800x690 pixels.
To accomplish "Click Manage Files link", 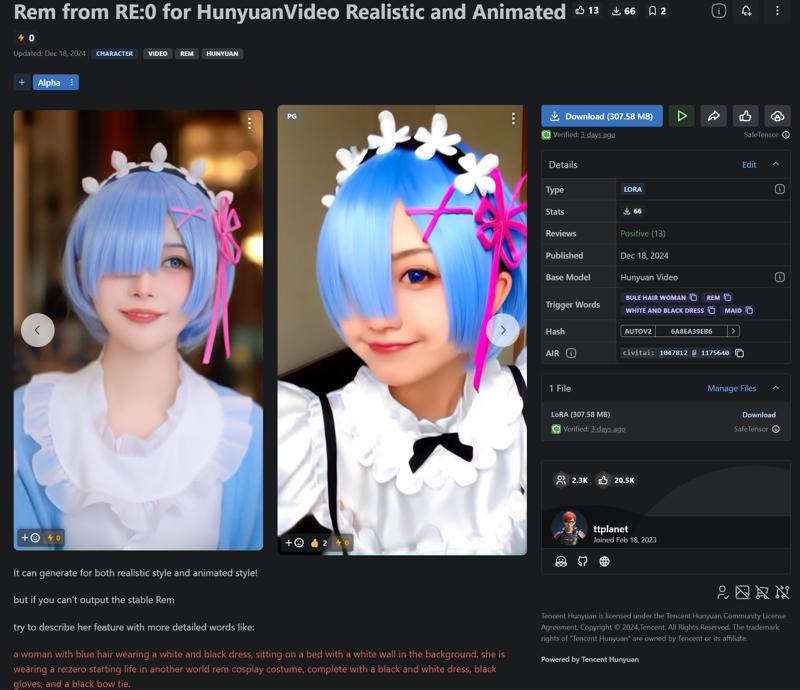I will [x=732, y=388].
